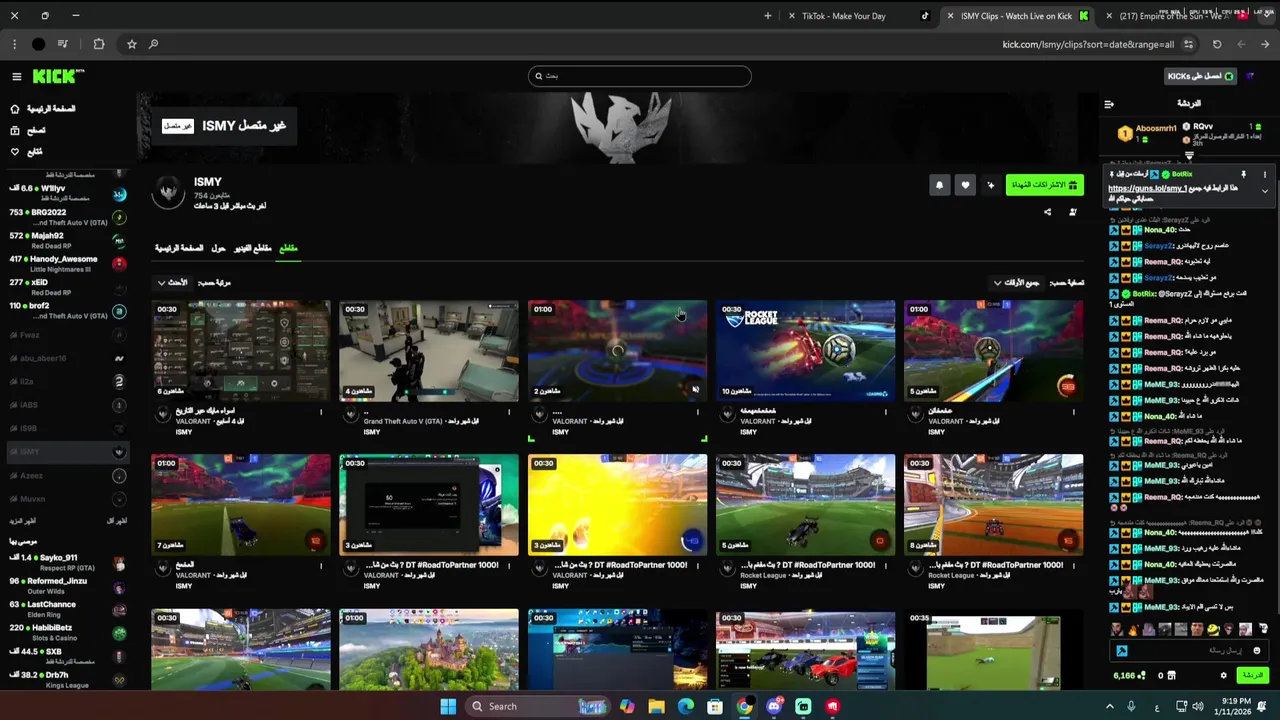Open options menu for the first VALORANT clip
The height and width of the screenshot is (720, 1280).
pos(321,411)
